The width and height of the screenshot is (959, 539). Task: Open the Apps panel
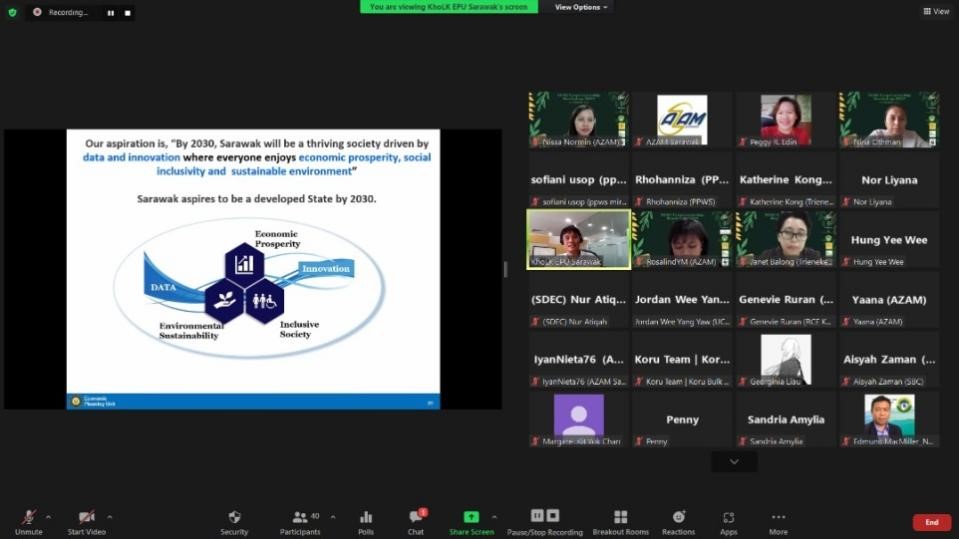click(x=728, y=521)
